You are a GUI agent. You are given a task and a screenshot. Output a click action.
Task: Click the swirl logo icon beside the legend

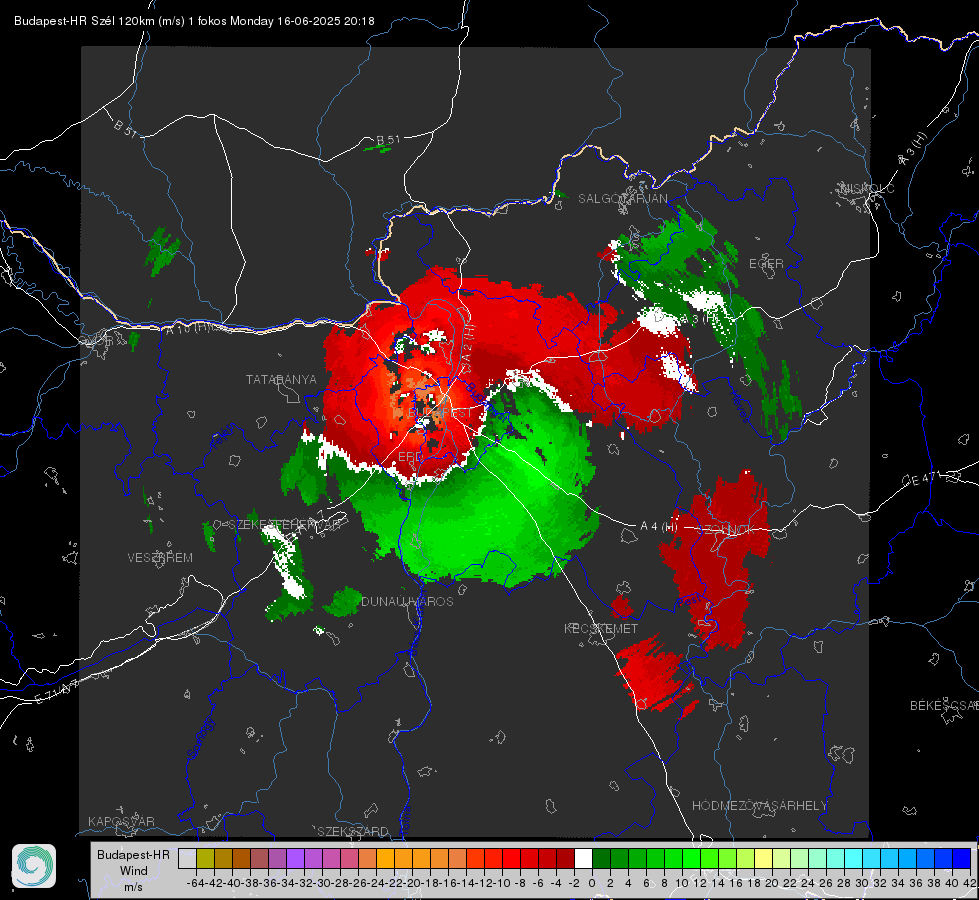pyautogui.click(x=34, y=866)
